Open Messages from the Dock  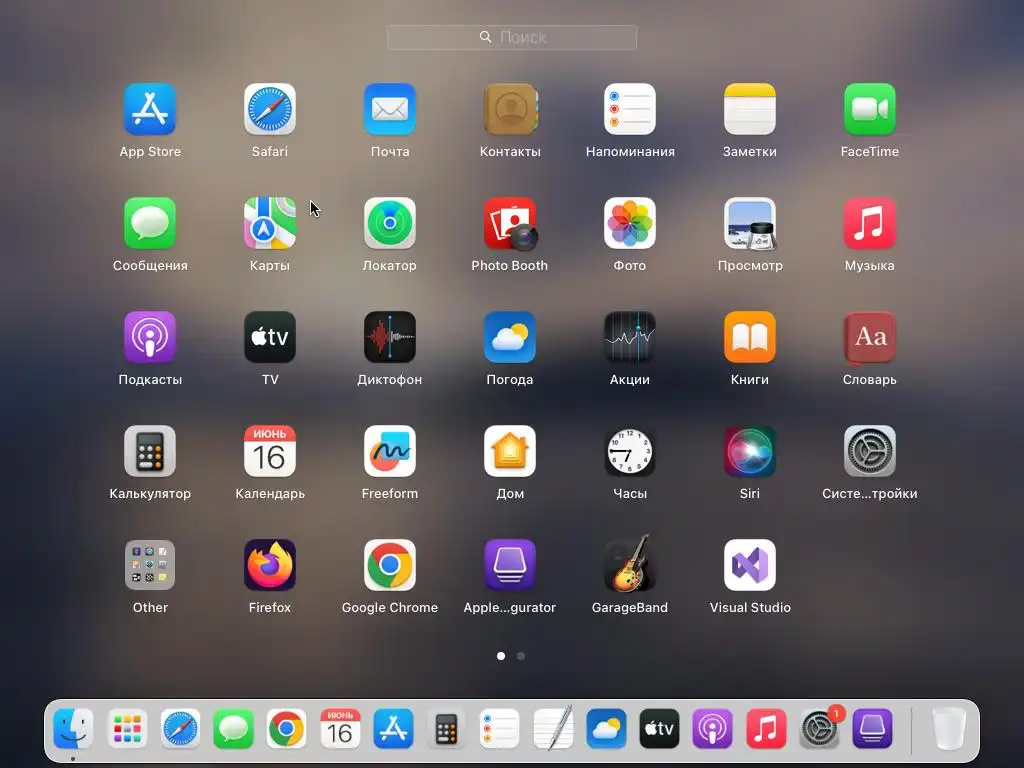233,728
